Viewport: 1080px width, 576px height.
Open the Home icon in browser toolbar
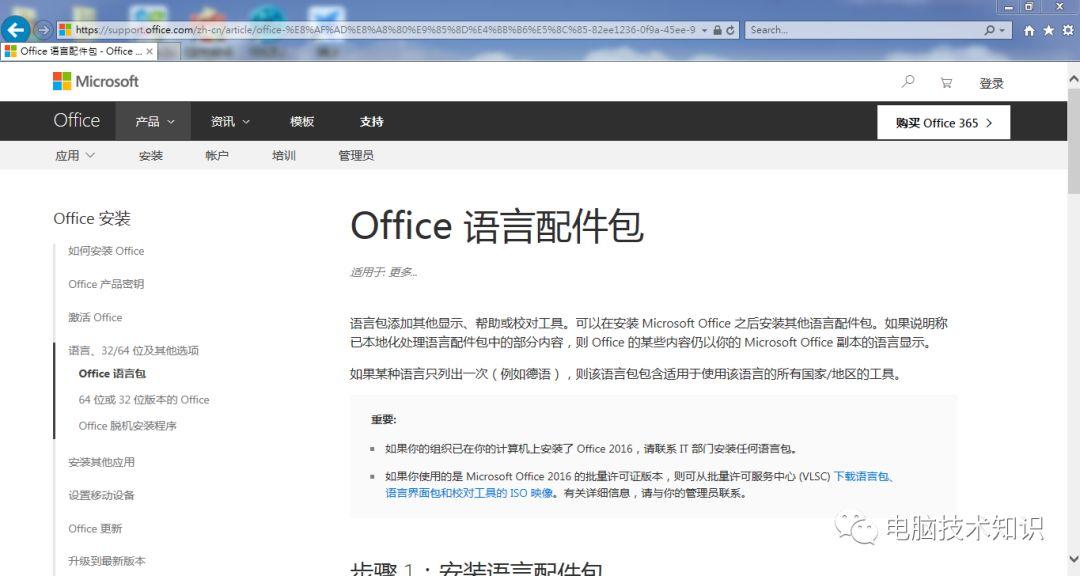coord(1029,30)
